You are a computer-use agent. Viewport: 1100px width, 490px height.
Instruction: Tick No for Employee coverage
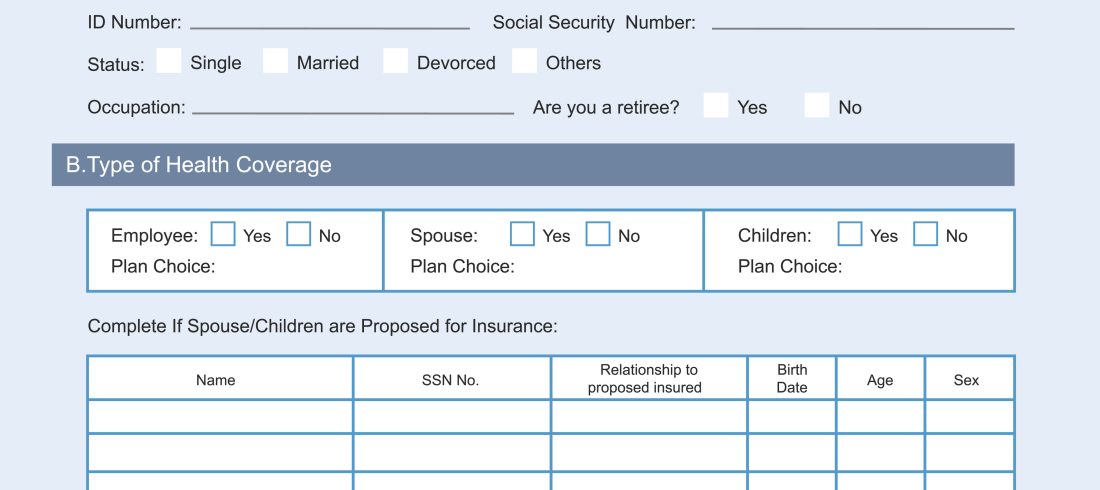298,234
